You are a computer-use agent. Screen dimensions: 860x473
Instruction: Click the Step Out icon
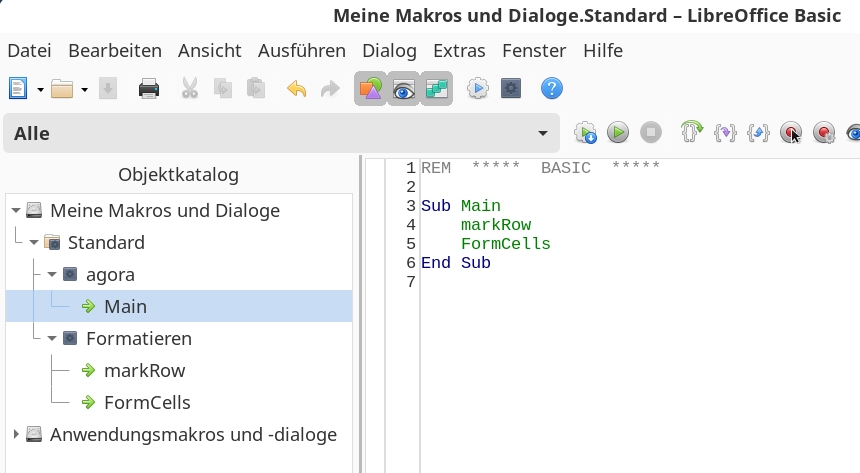pos(758,133)
